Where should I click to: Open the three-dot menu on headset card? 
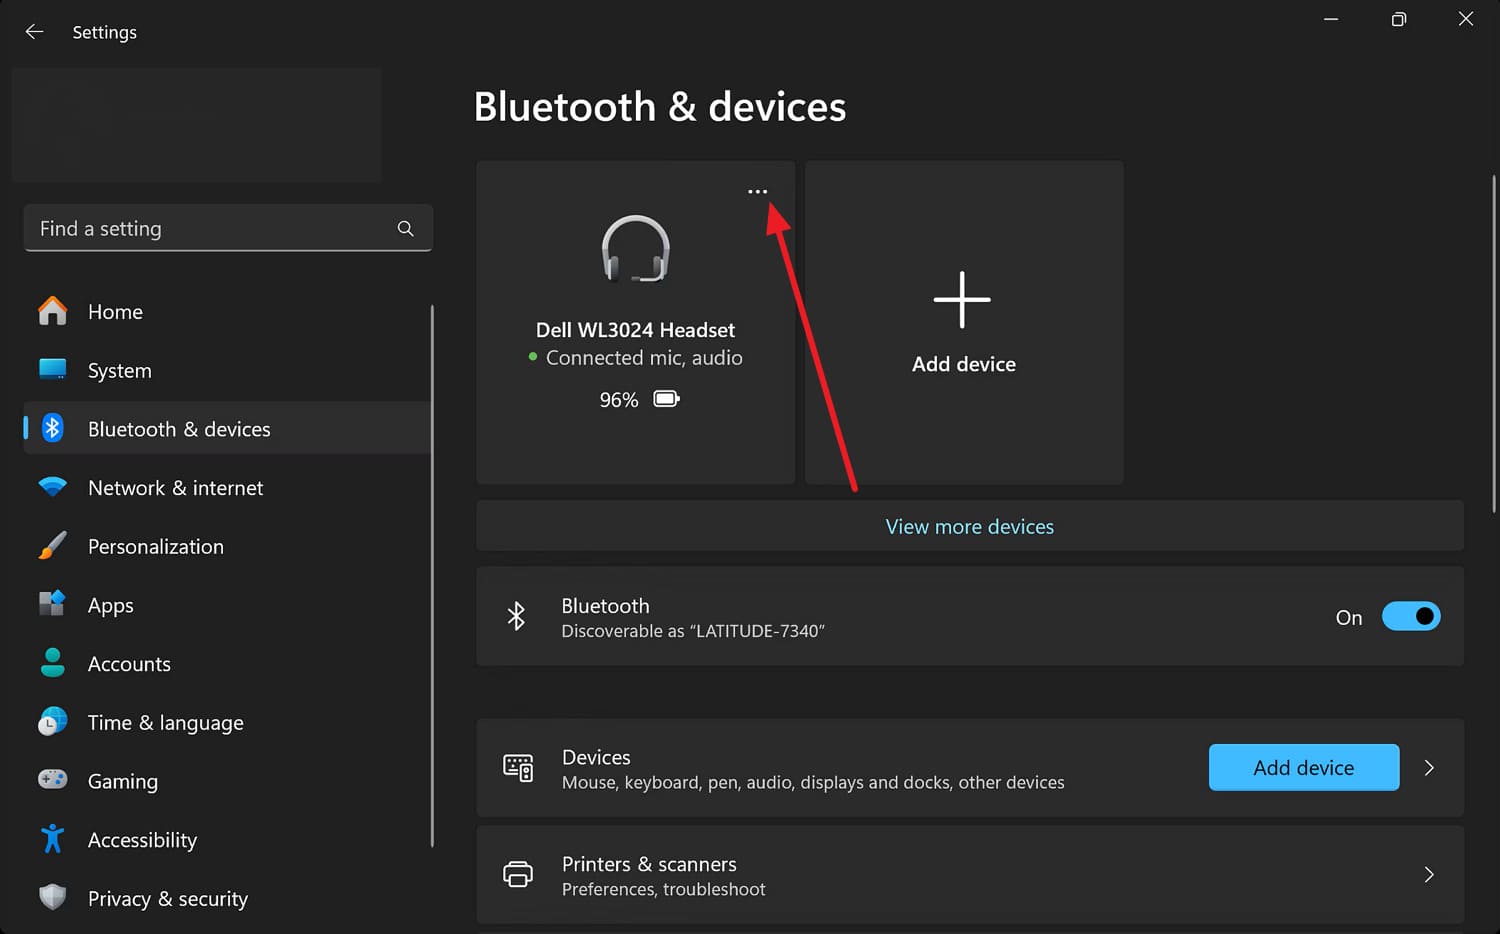pos(758,191)
